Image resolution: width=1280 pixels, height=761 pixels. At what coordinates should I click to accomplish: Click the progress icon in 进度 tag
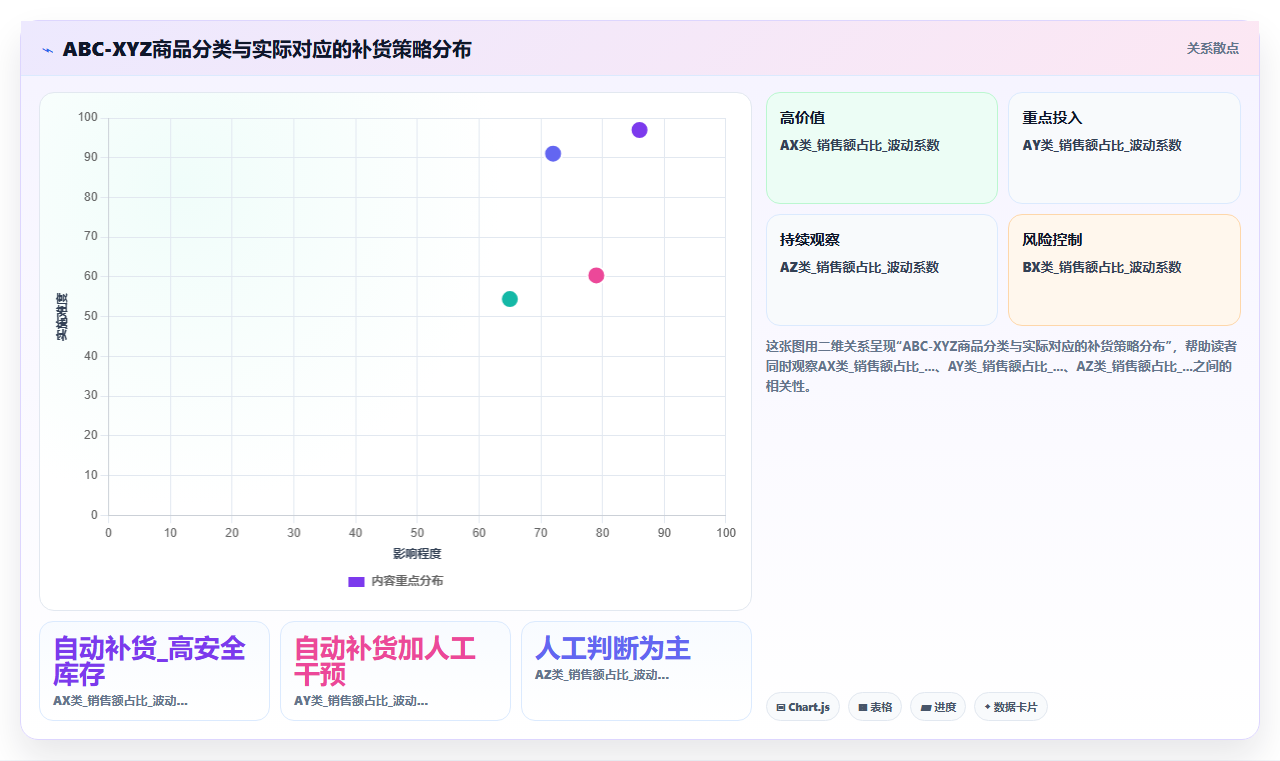(926, 708)
